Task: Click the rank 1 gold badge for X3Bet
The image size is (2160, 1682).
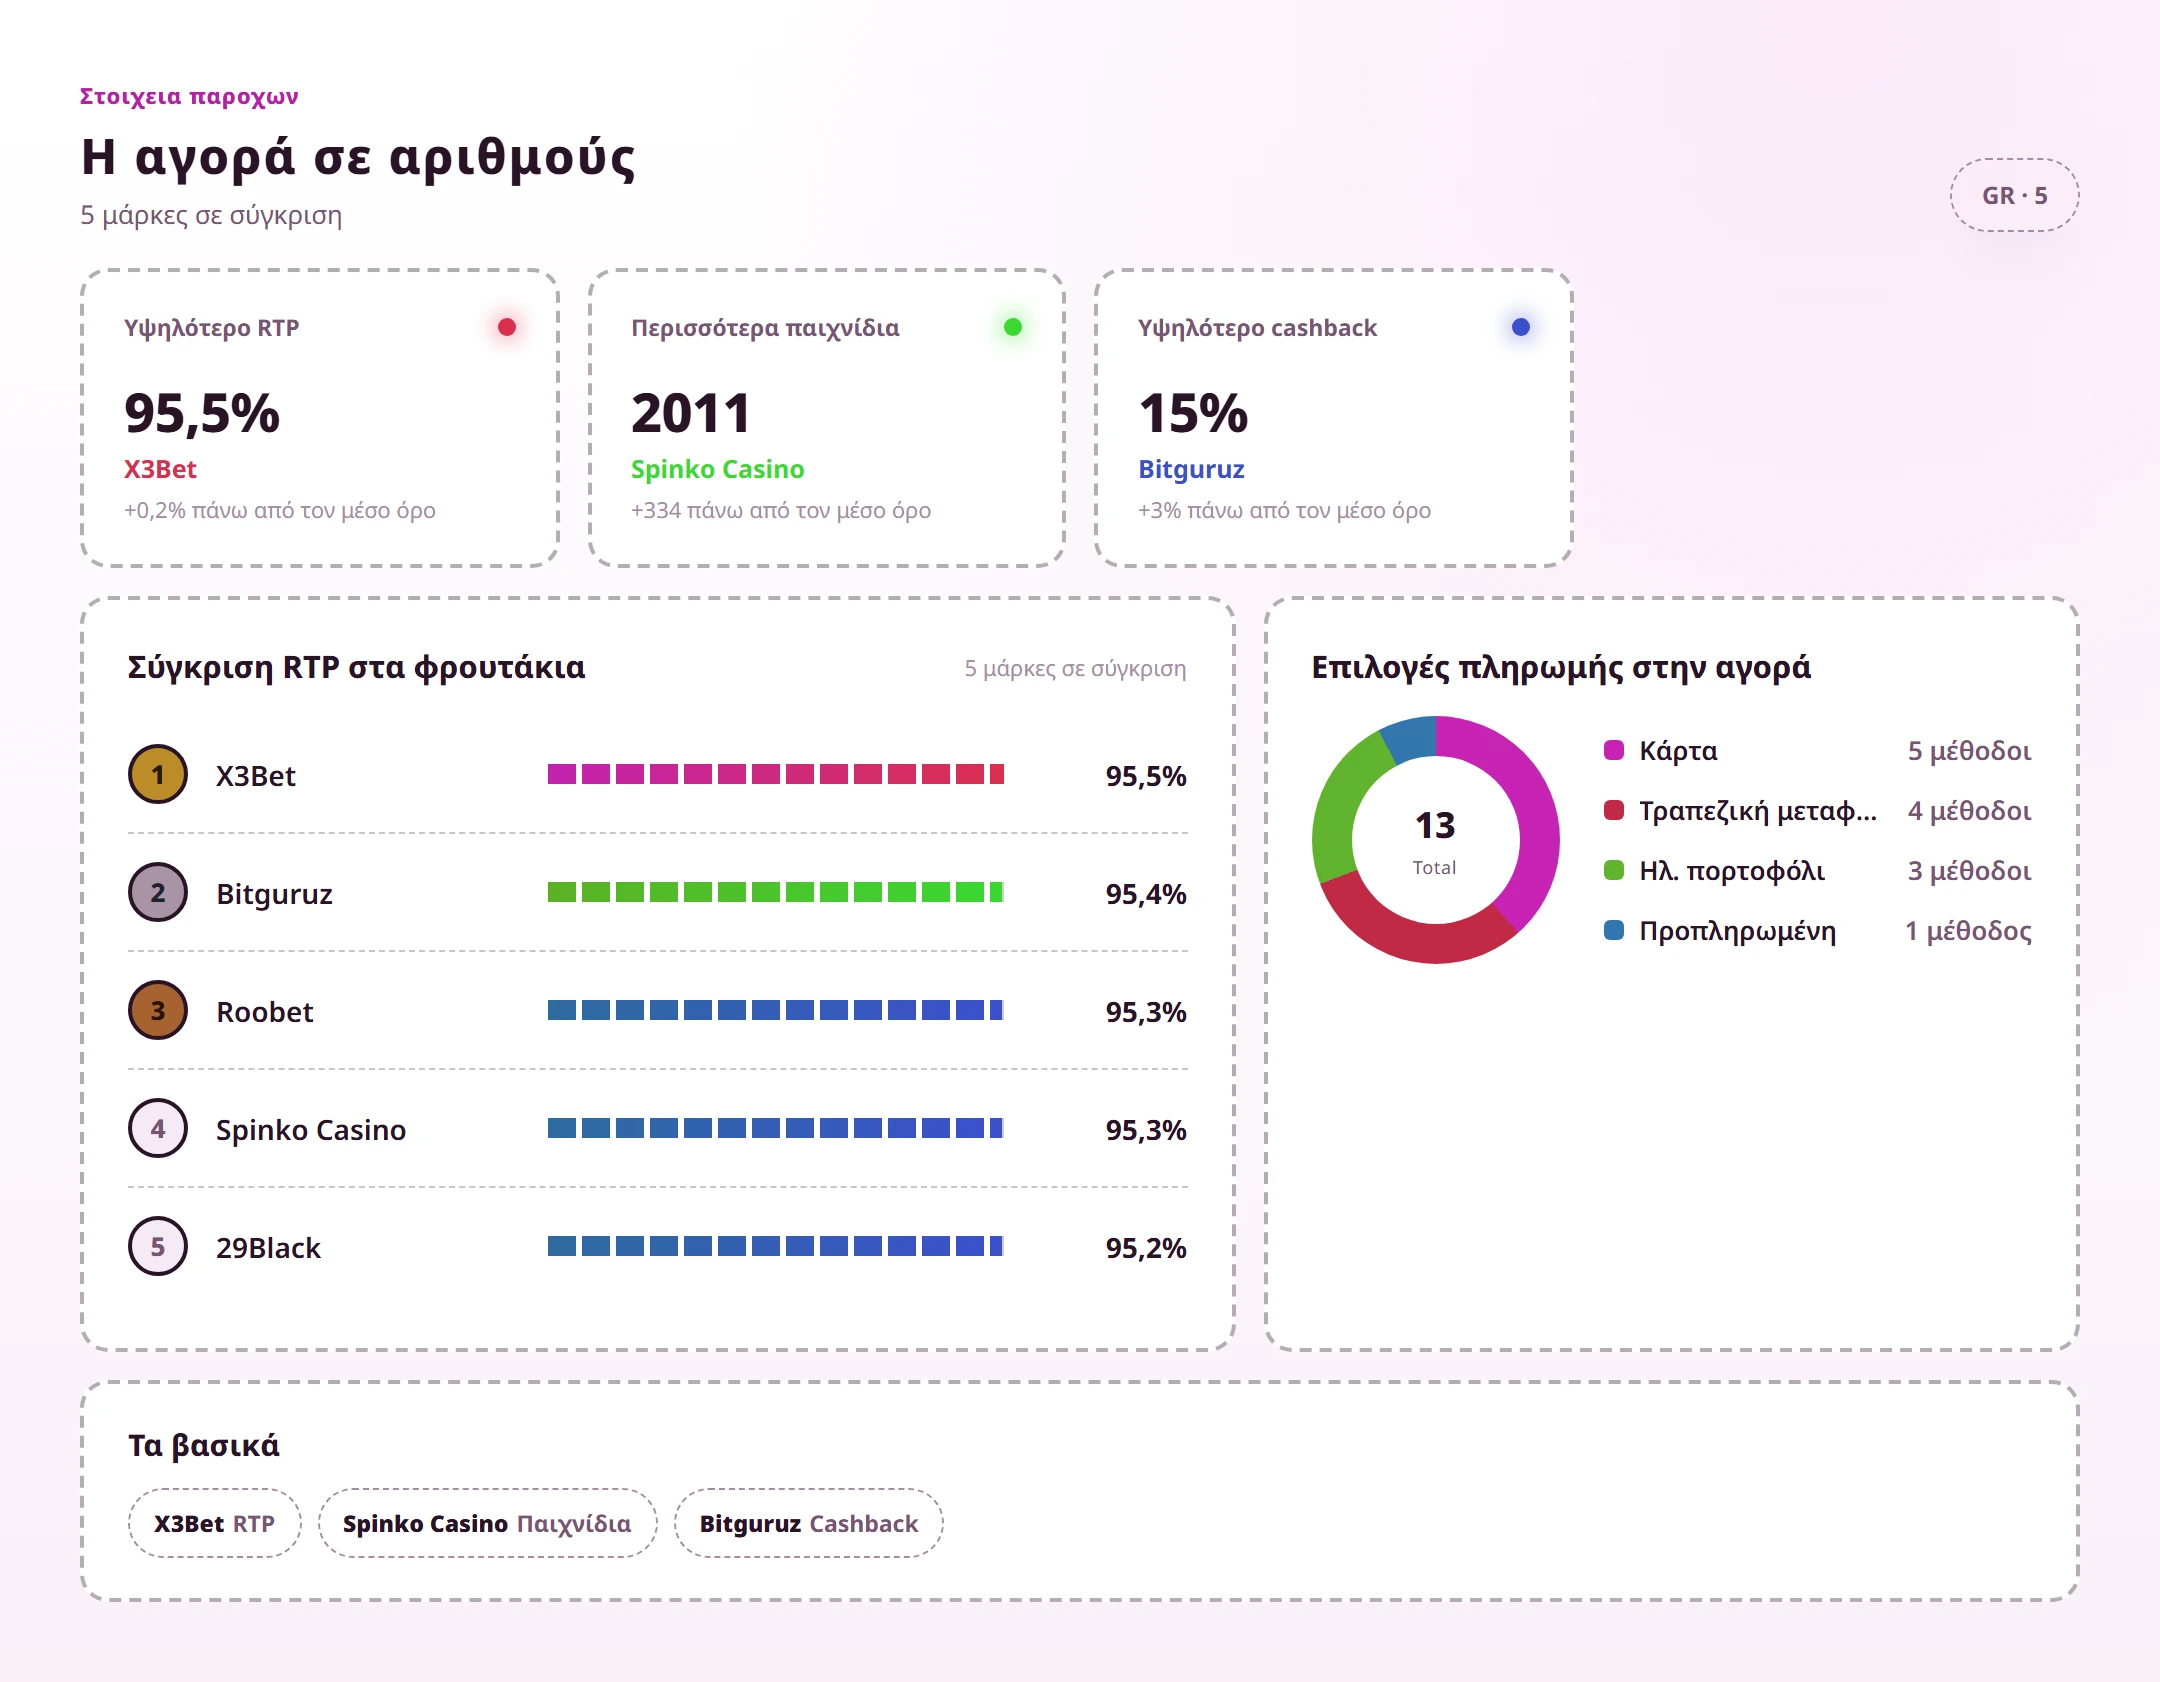Action: (158, 775)
